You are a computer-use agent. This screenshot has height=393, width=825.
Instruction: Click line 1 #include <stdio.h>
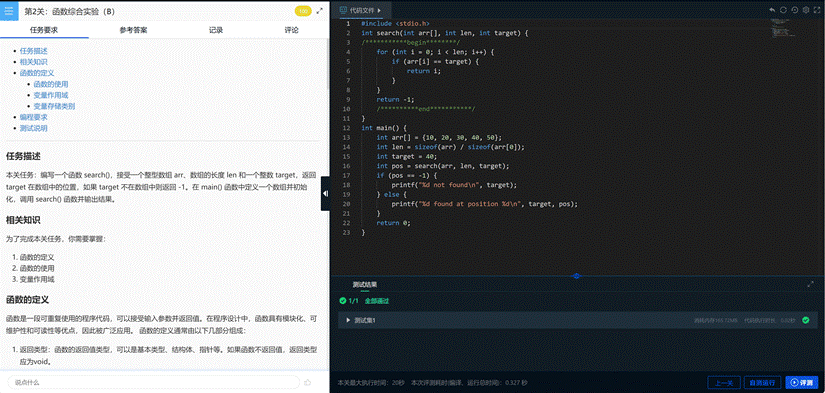(x=395, y=24)
